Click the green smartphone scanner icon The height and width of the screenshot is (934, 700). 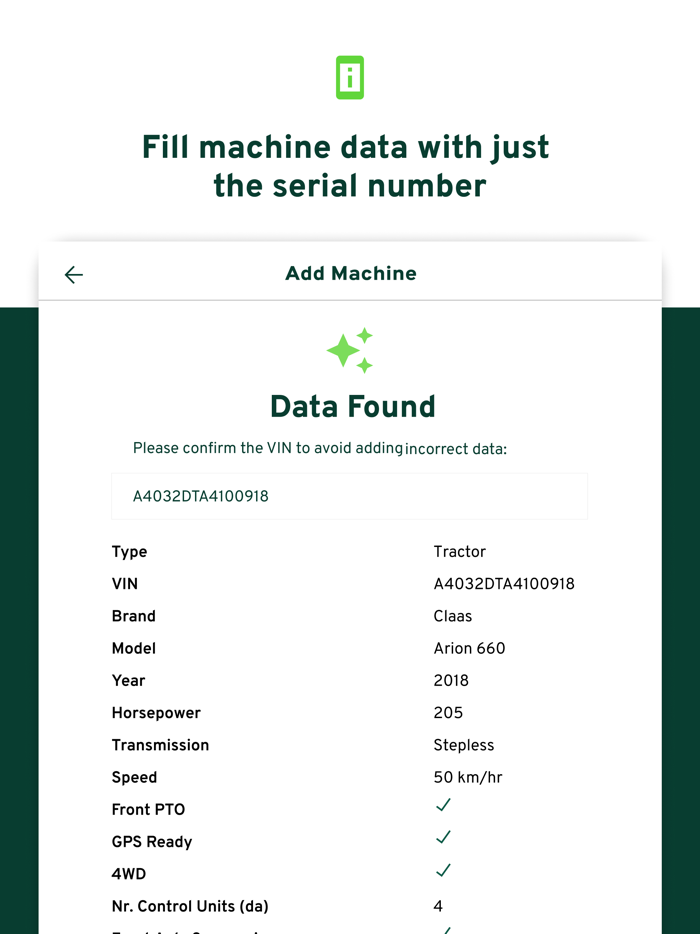(350, 77)
